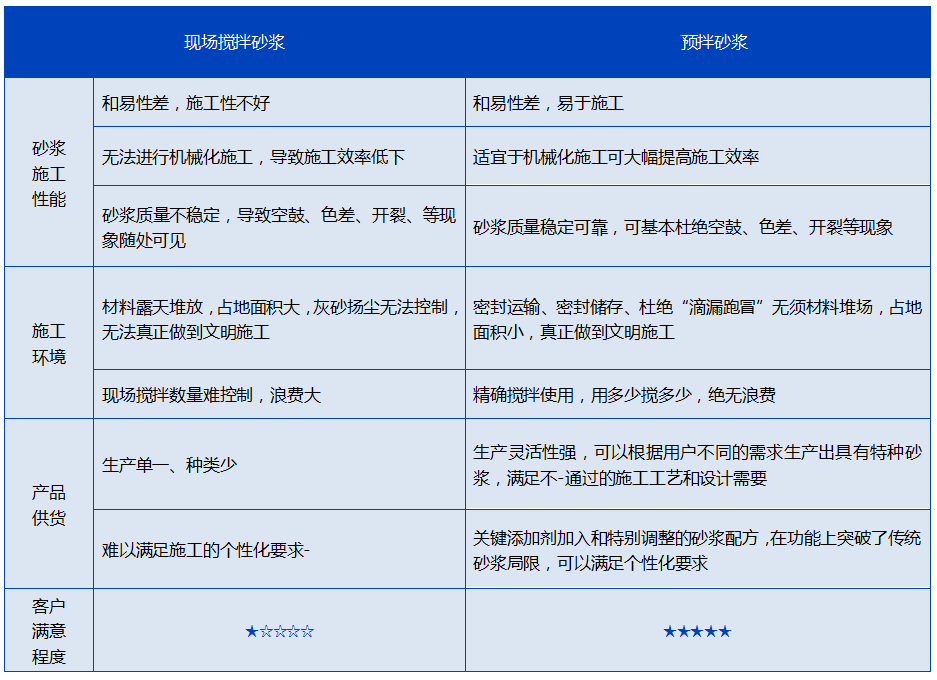Select the first star under 预拌砂浆
This screenshot has width=937, height=680.
pyautogui.click(x=670, y=631)
